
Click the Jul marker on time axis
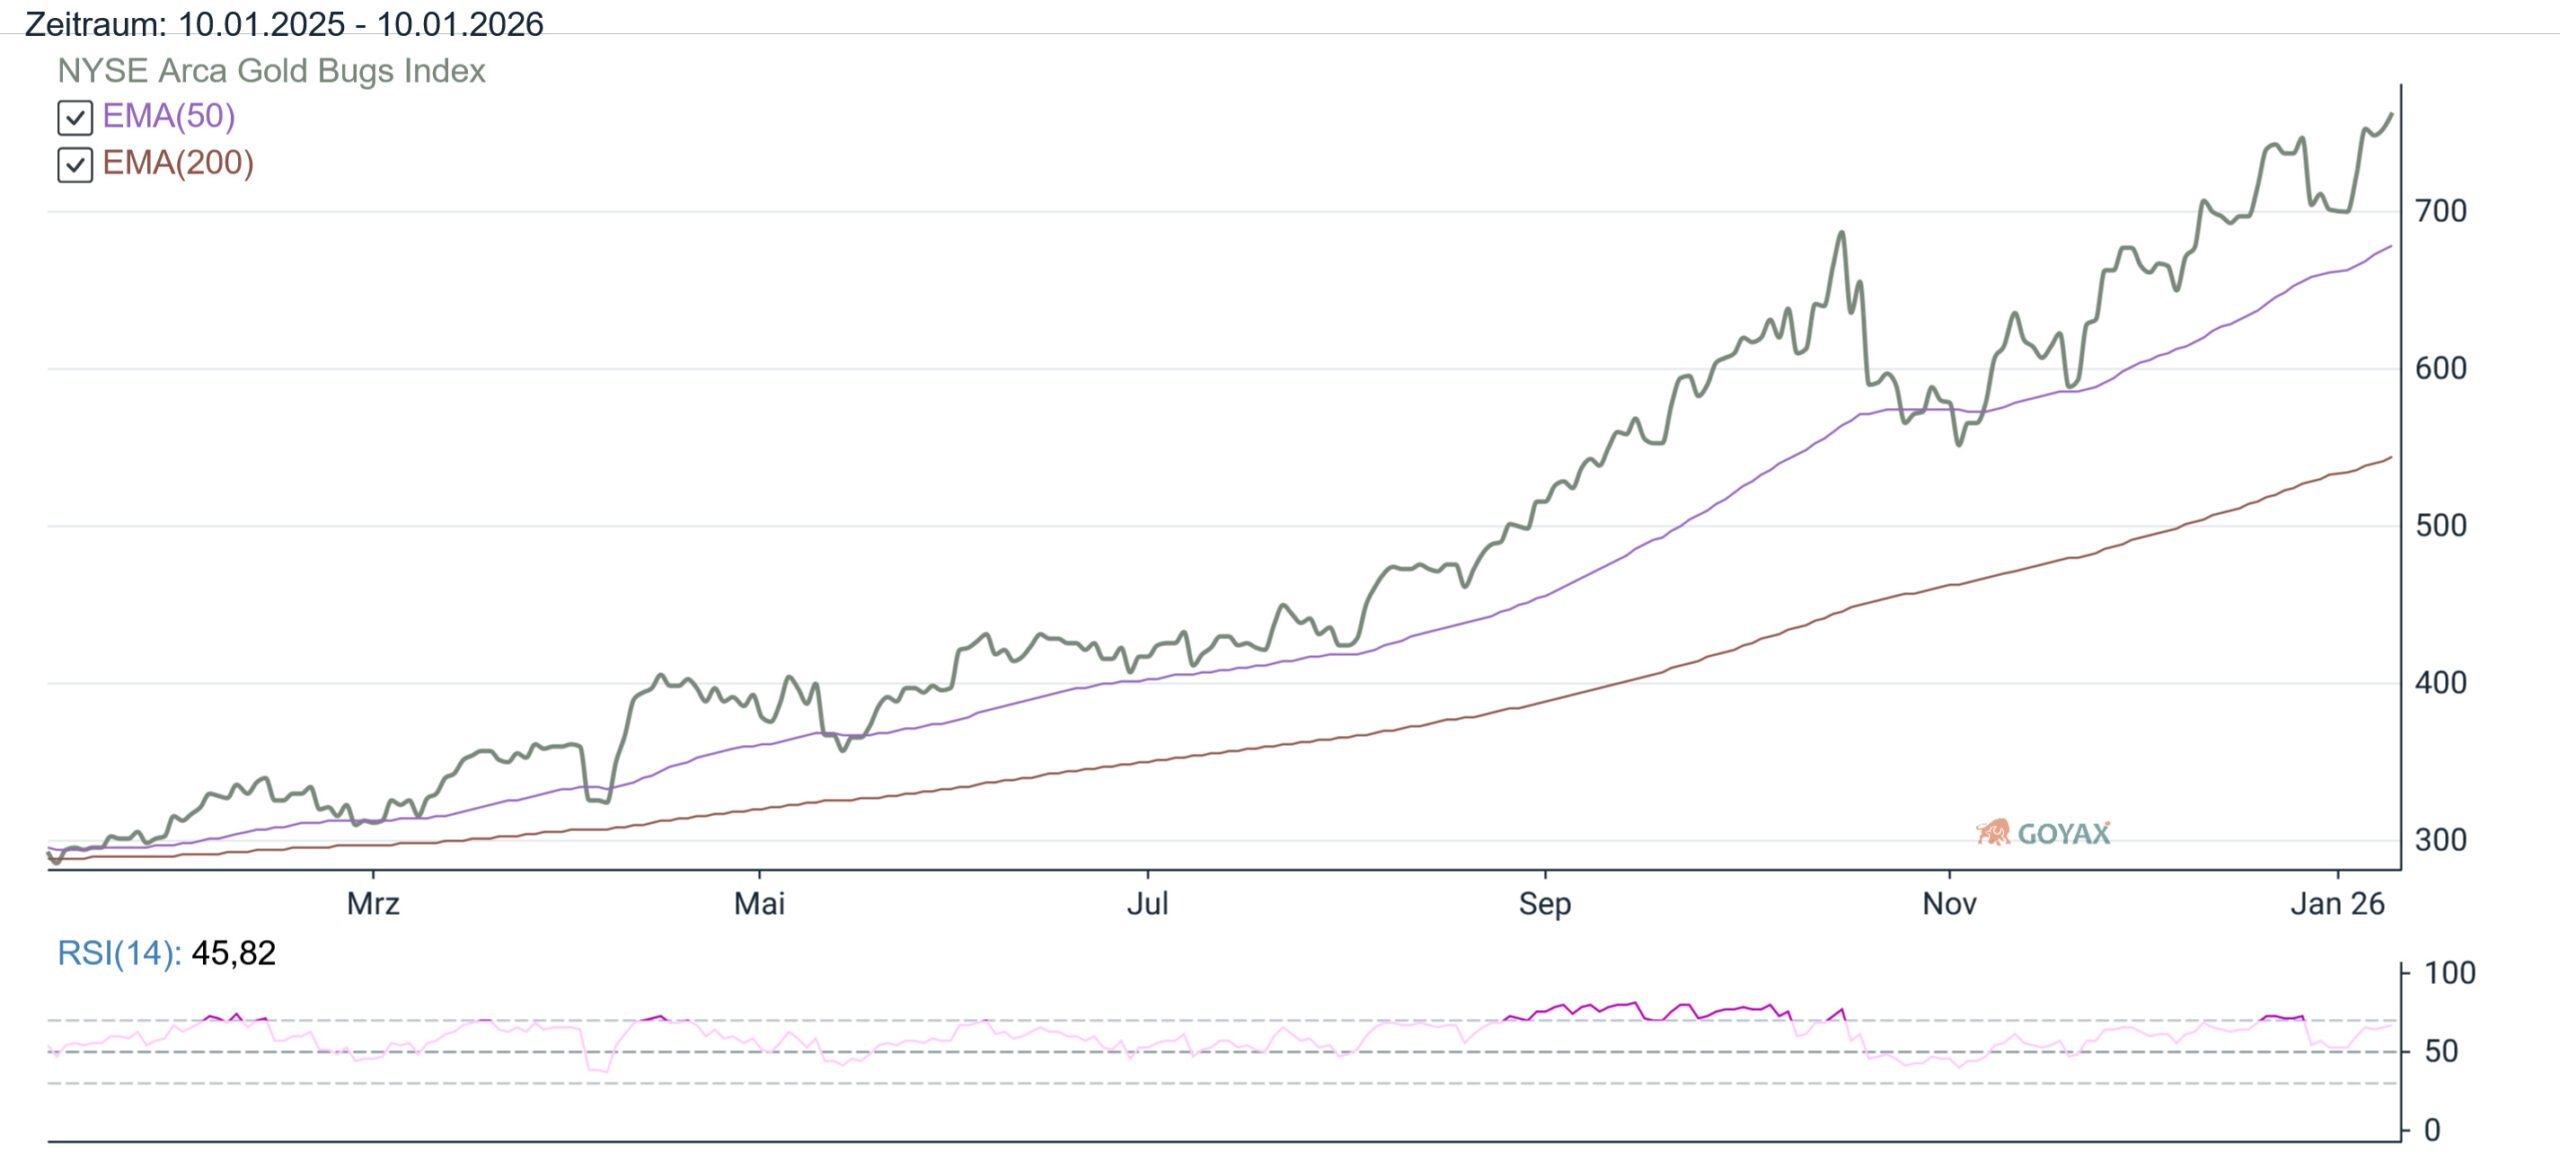1147,904
